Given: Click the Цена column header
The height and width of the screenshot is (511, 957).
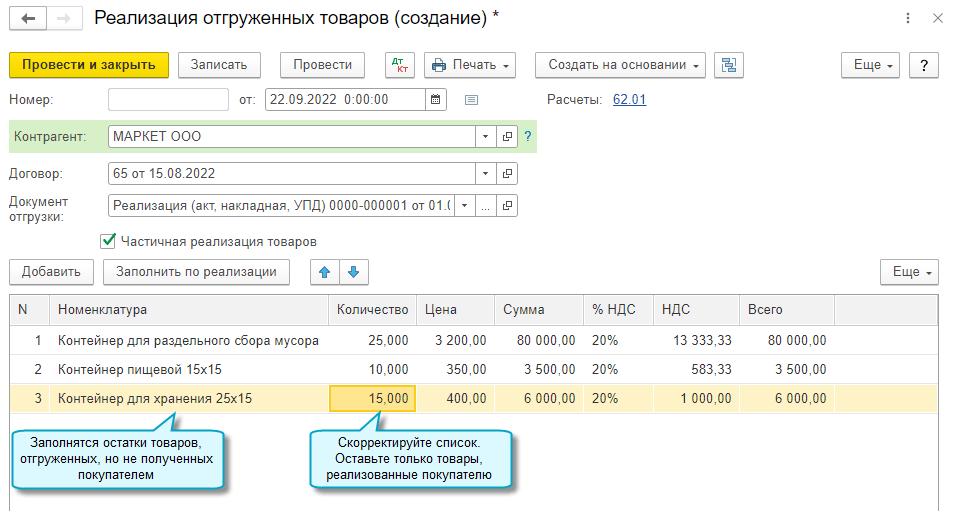Looking at the screenshot, I should point(455,310).
